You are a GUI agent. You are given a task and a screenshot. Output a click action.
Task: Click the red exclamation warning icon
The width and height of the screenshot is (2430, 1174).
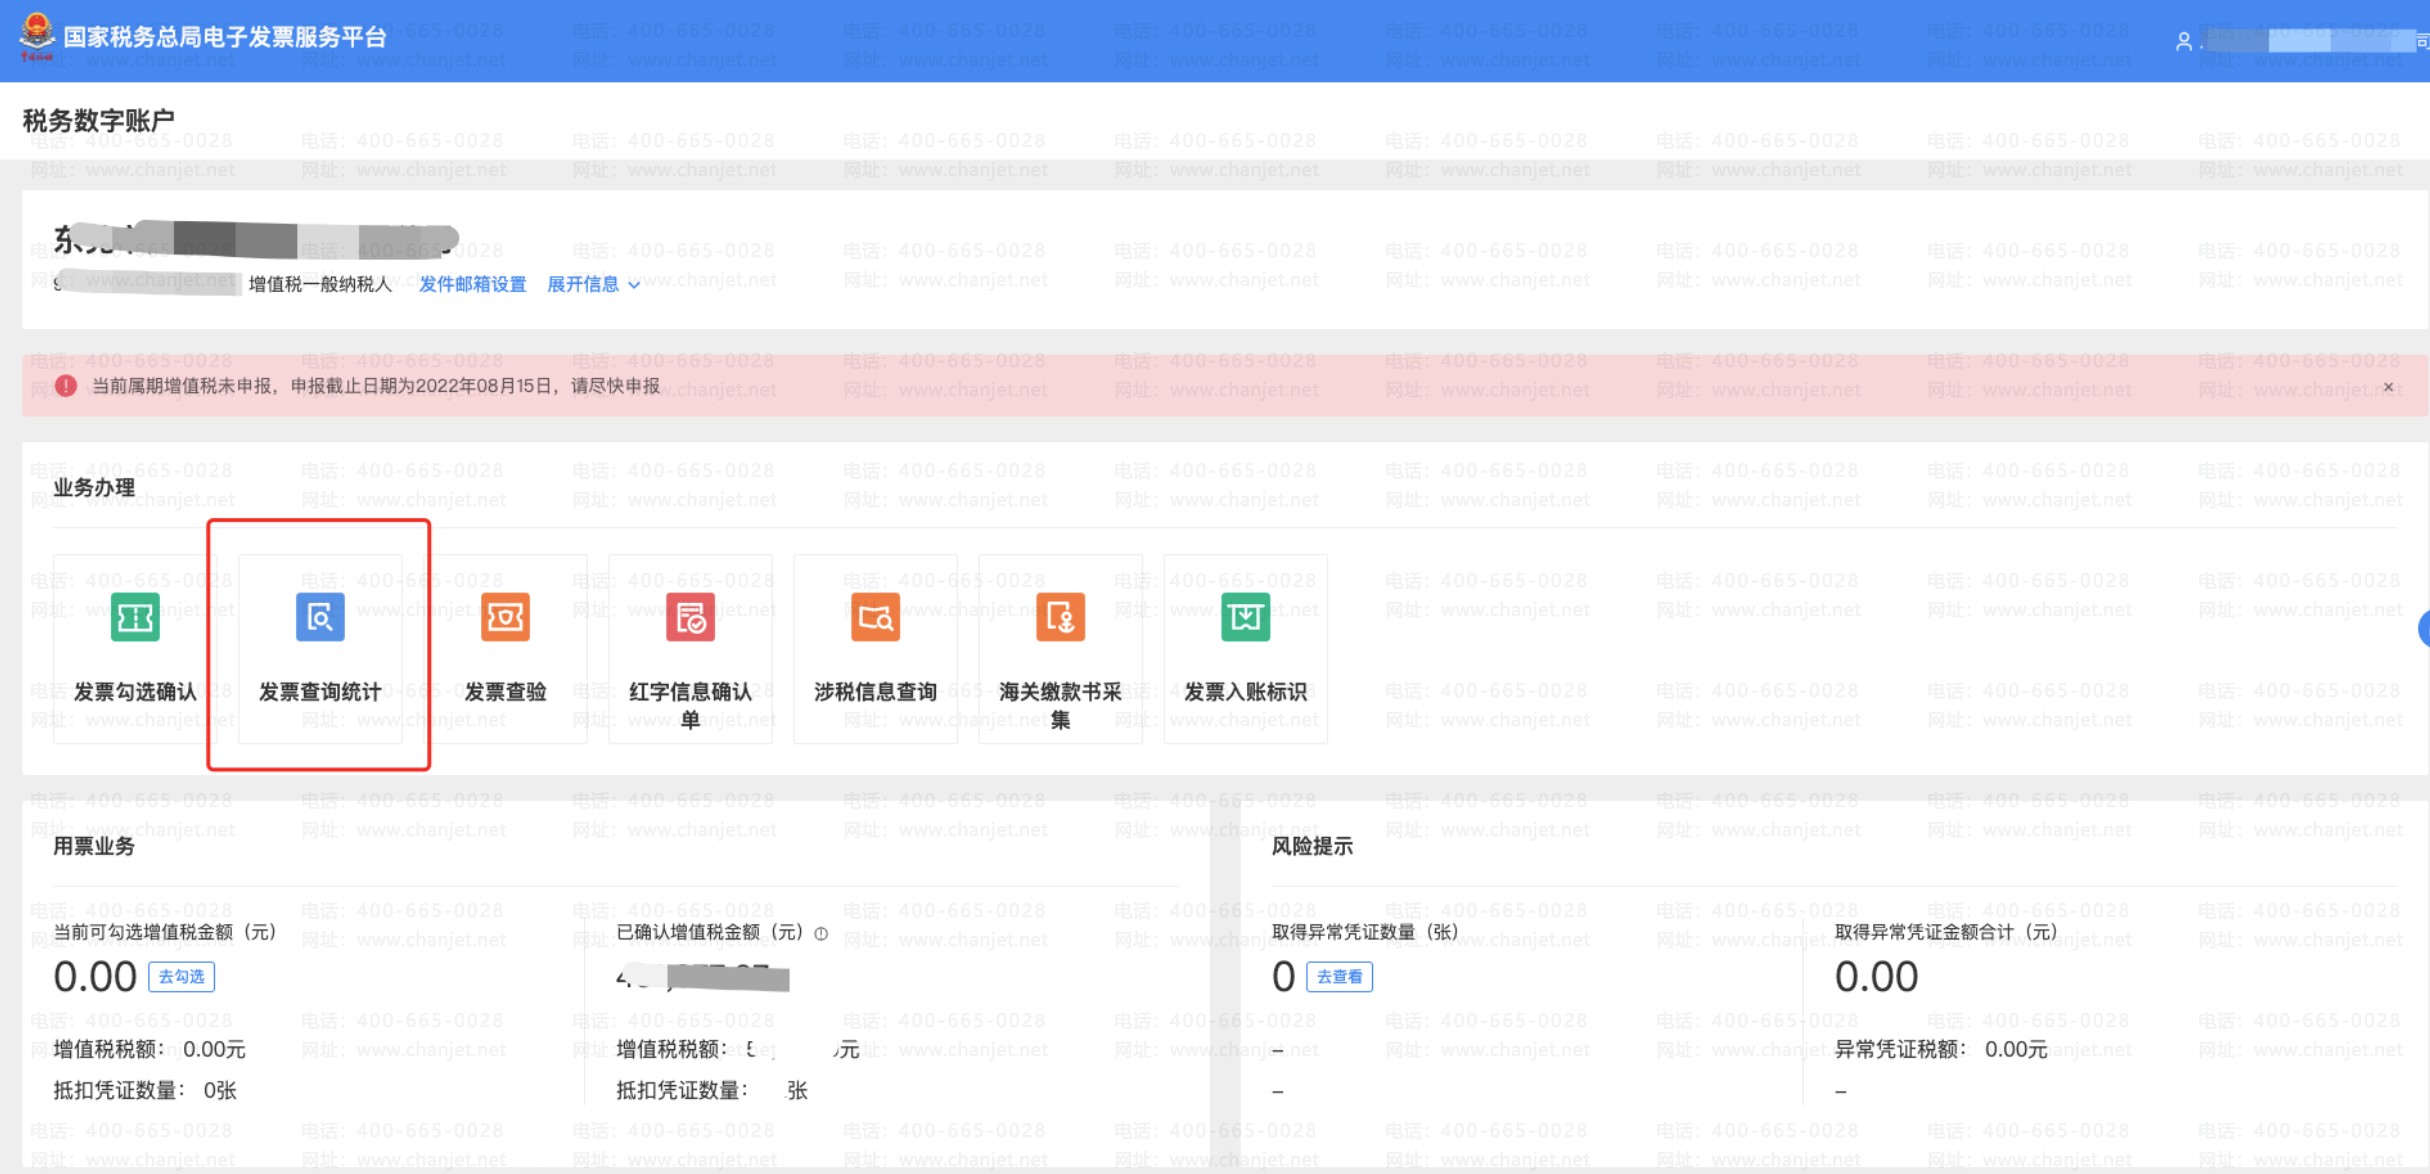pos(66,386)
